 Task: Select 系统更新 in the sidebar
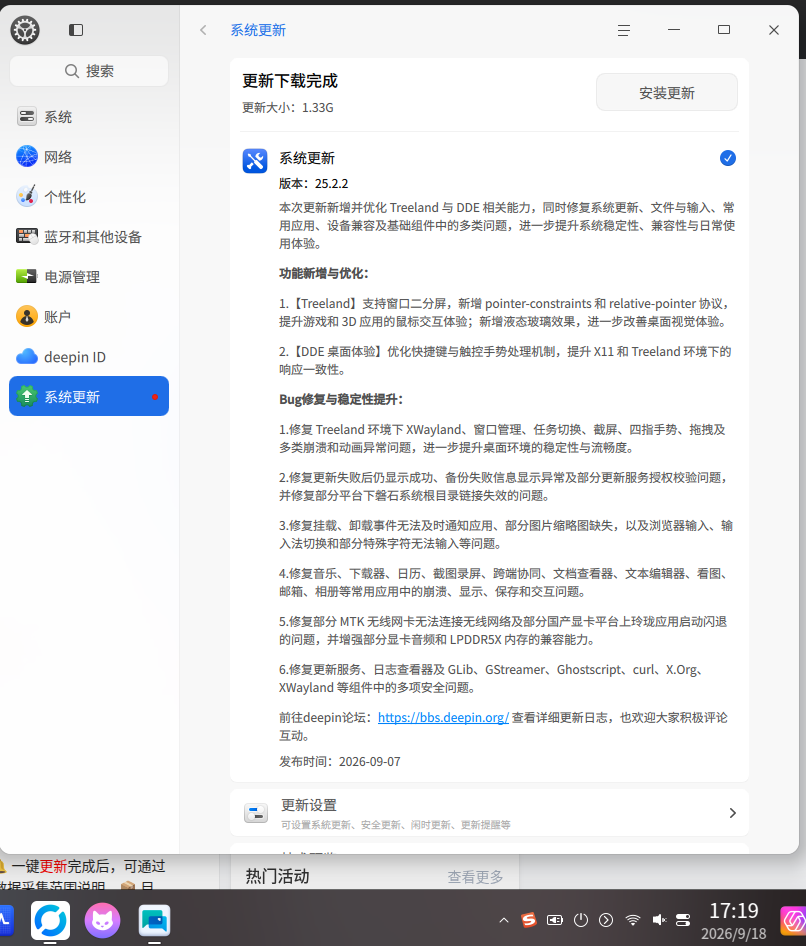click(89, 396)
